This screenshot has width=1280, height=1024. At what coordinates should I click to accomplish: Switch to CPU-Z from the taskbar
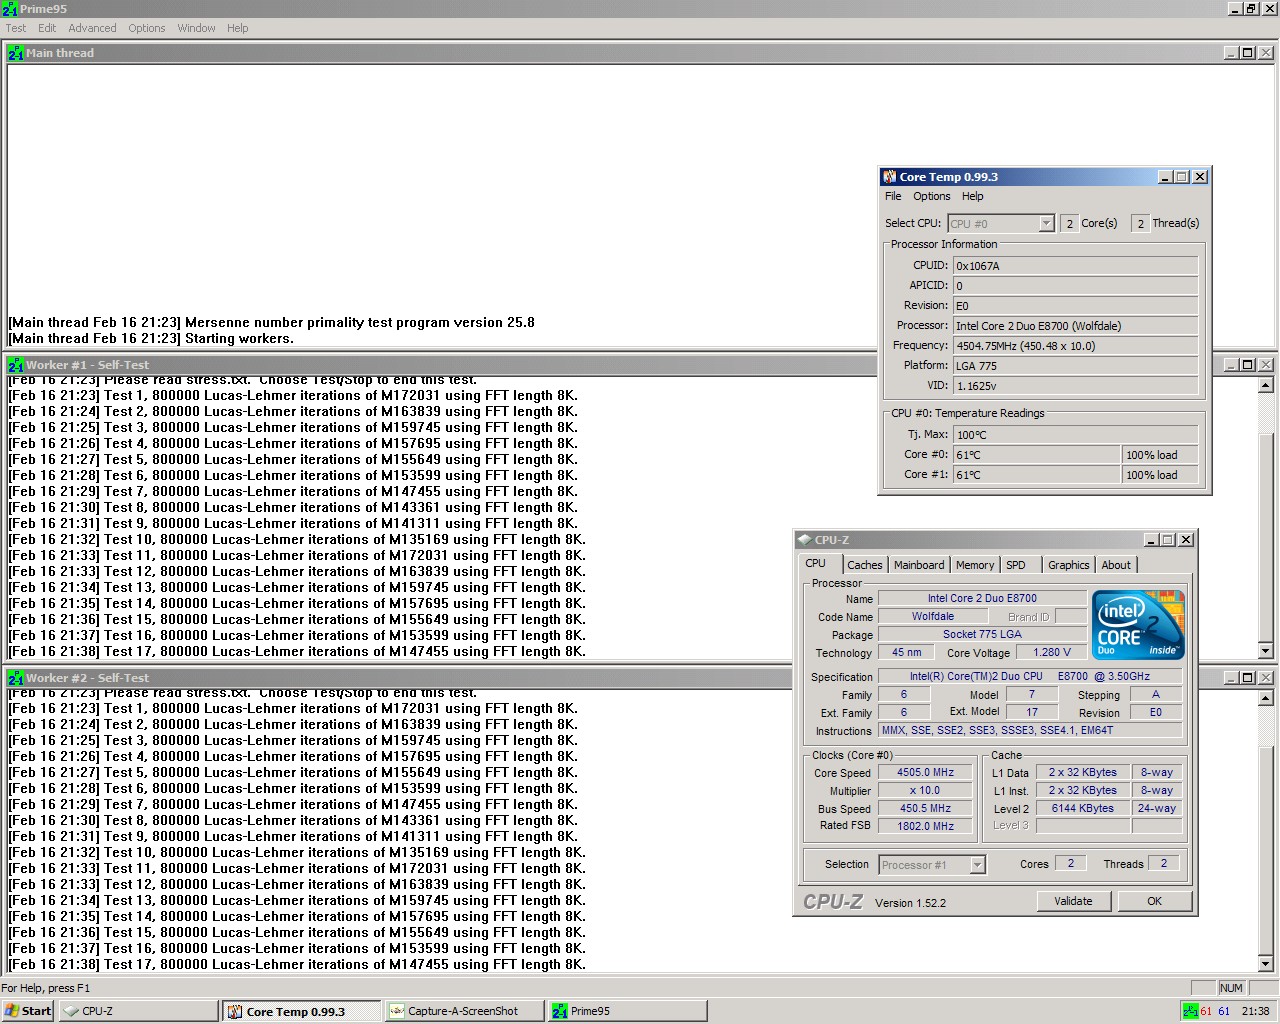click(138, 1011)
